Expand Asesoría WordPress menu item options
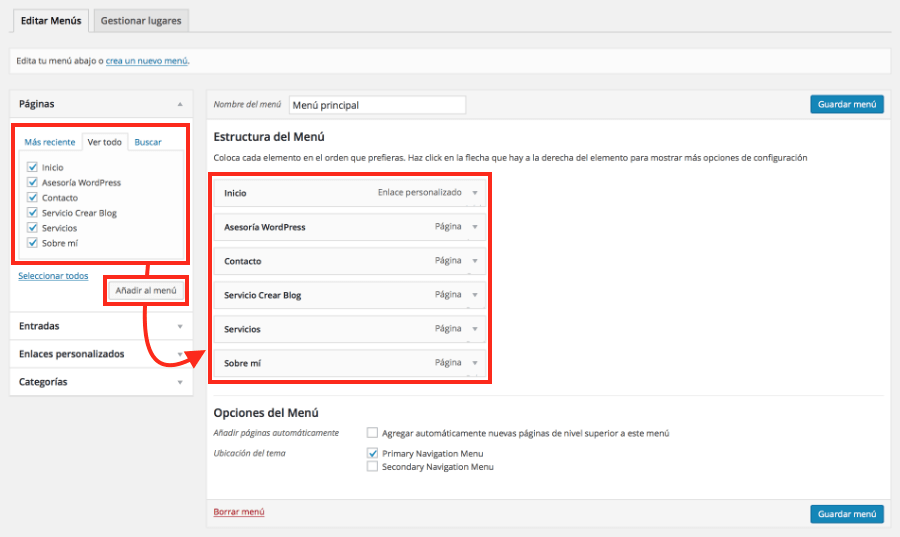The image size is (900, 537). pos(475,227)
